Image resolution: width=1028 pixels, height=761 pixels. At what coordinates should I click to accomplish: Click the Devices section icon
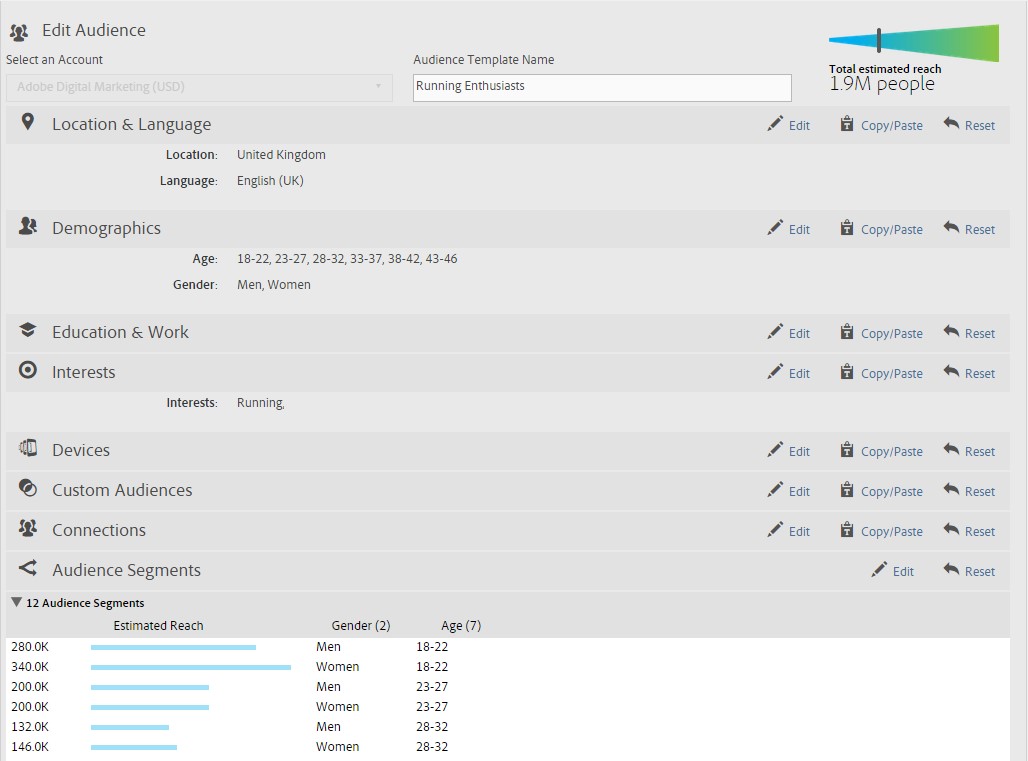pos(28,449)
